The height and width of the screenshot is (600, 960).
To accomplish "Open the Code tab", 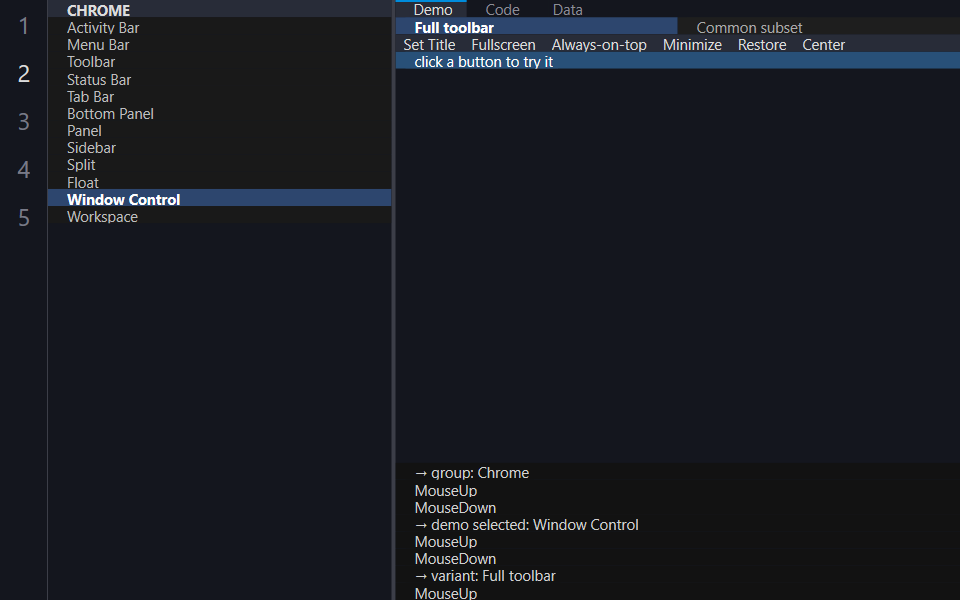I will (x=502, y=10).
